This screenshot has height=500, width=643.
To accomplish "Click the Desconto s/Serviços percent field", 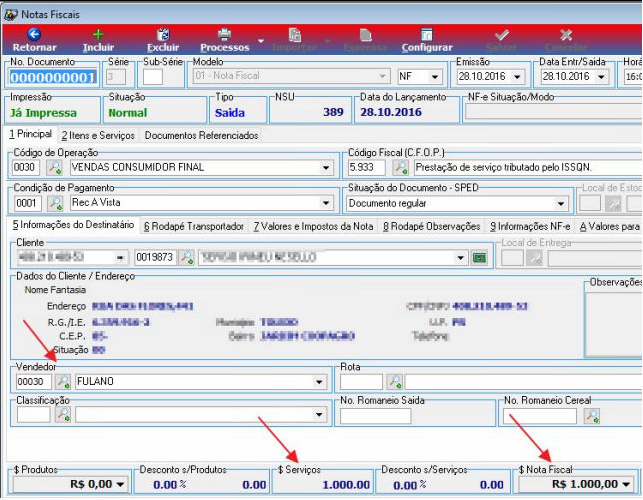I will pos(409,485).
